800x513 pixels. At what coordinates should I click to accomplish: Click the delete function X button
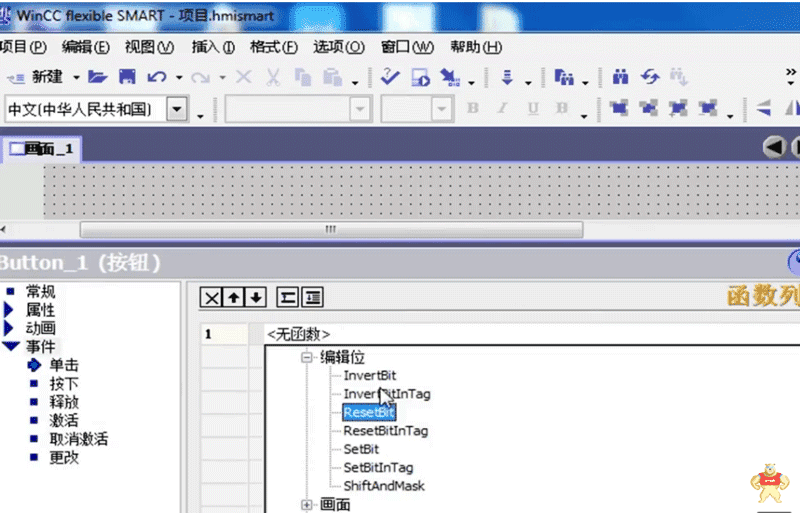point(211,297)
